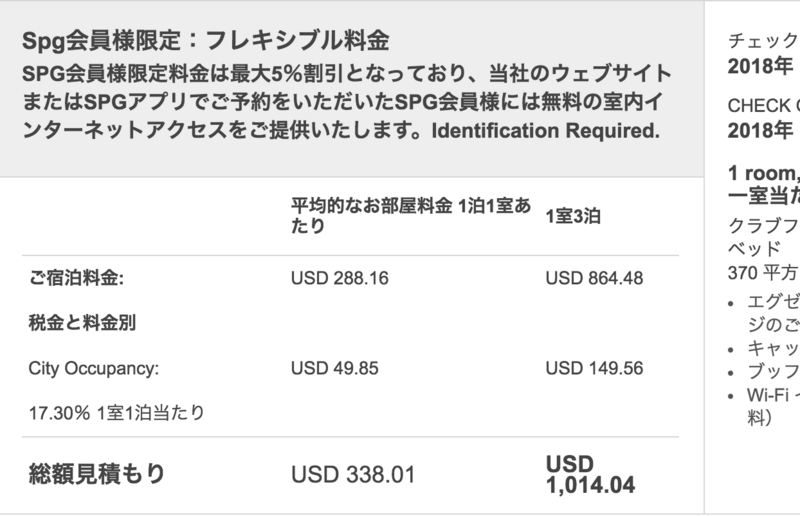
Task: Click the 1室3泊 column header
Action: click(x=573, y=216)
